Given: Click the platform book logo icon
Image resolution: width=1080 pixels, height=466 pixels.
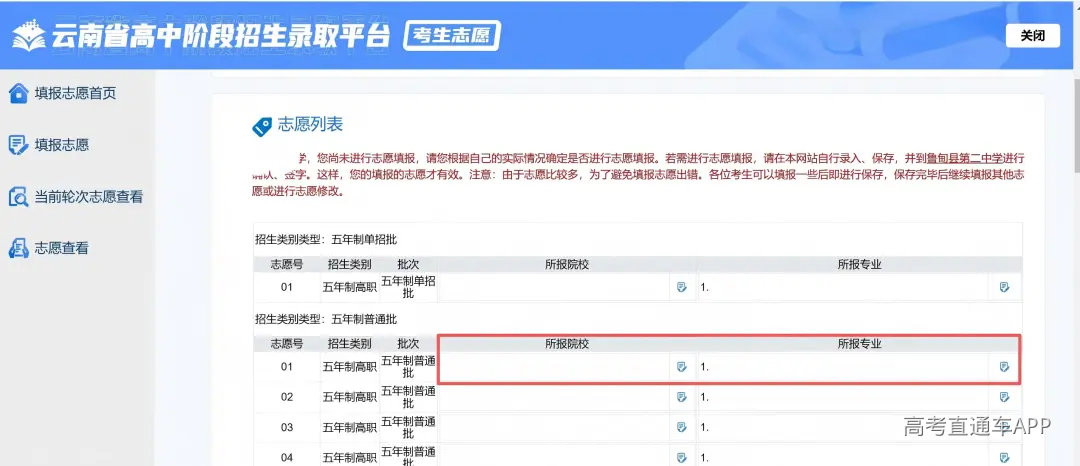Looking at the screenshot, I should 28,36.
